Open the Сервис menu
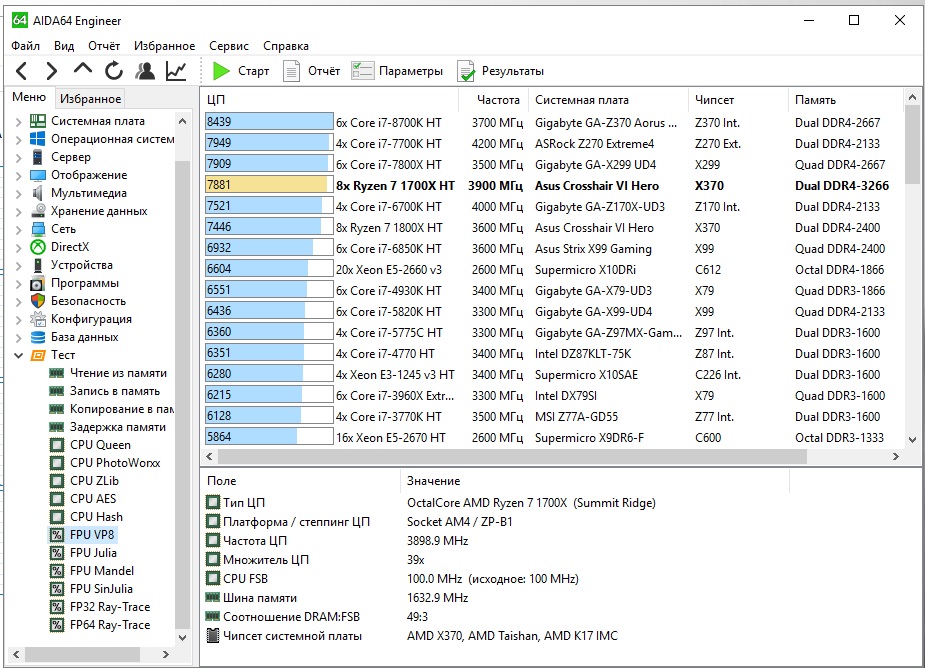The image size is (925, 668). point(228,45)
